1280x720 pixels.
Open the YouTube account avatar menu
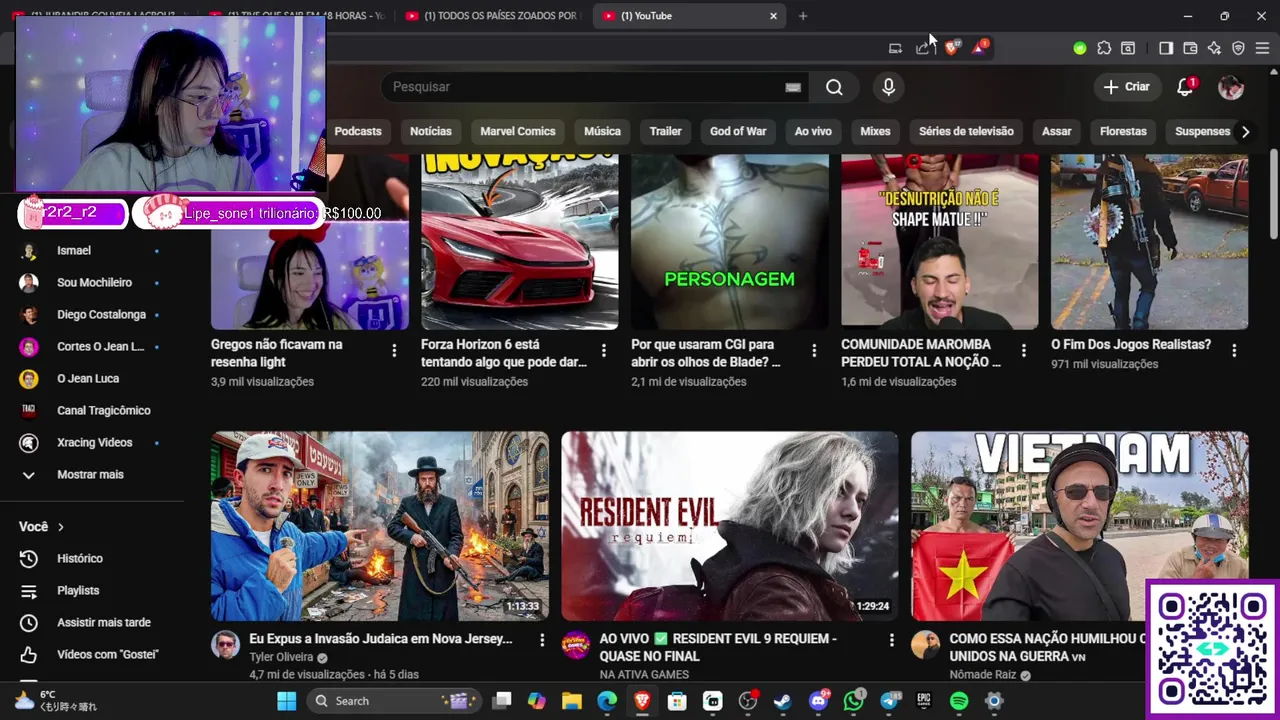[x=1231, y=87]
